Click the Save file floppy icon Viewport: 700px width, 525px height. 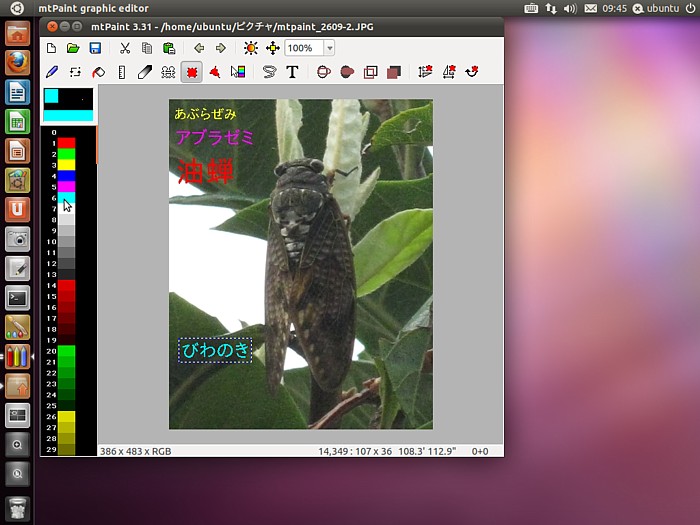[x=95, y=48]
